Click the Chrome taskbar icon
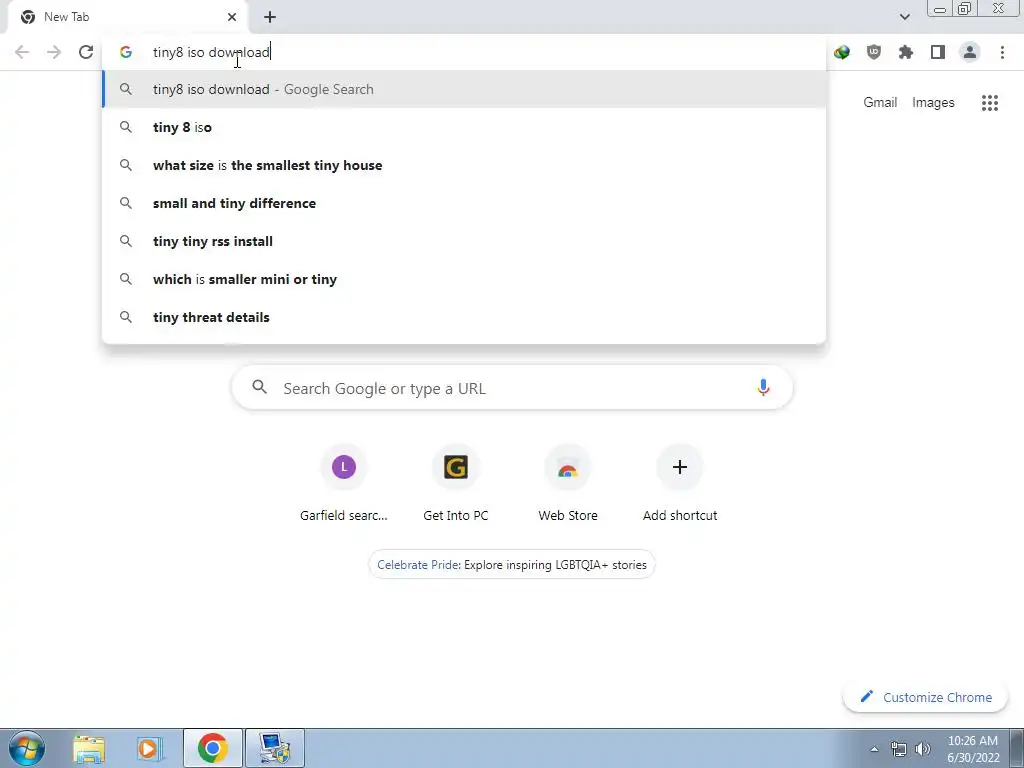 [x=213, y=748]
